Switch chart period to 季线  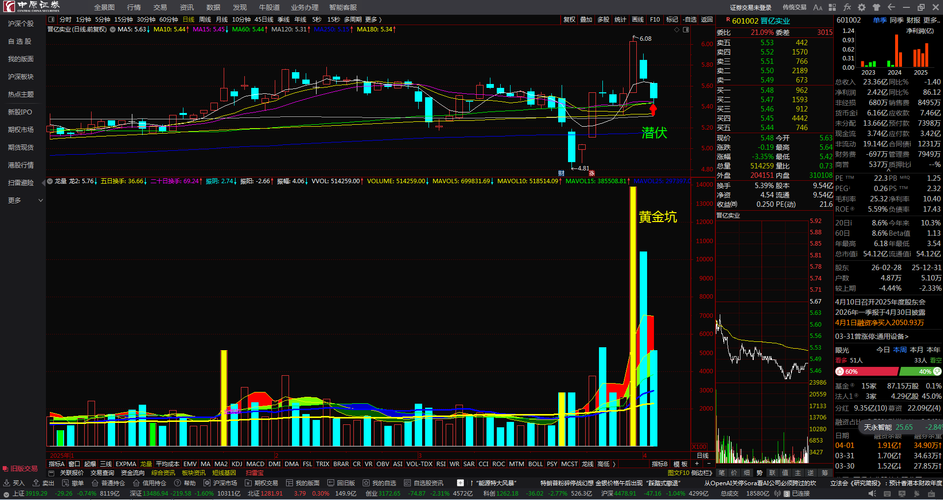click(x=283, y=19)
